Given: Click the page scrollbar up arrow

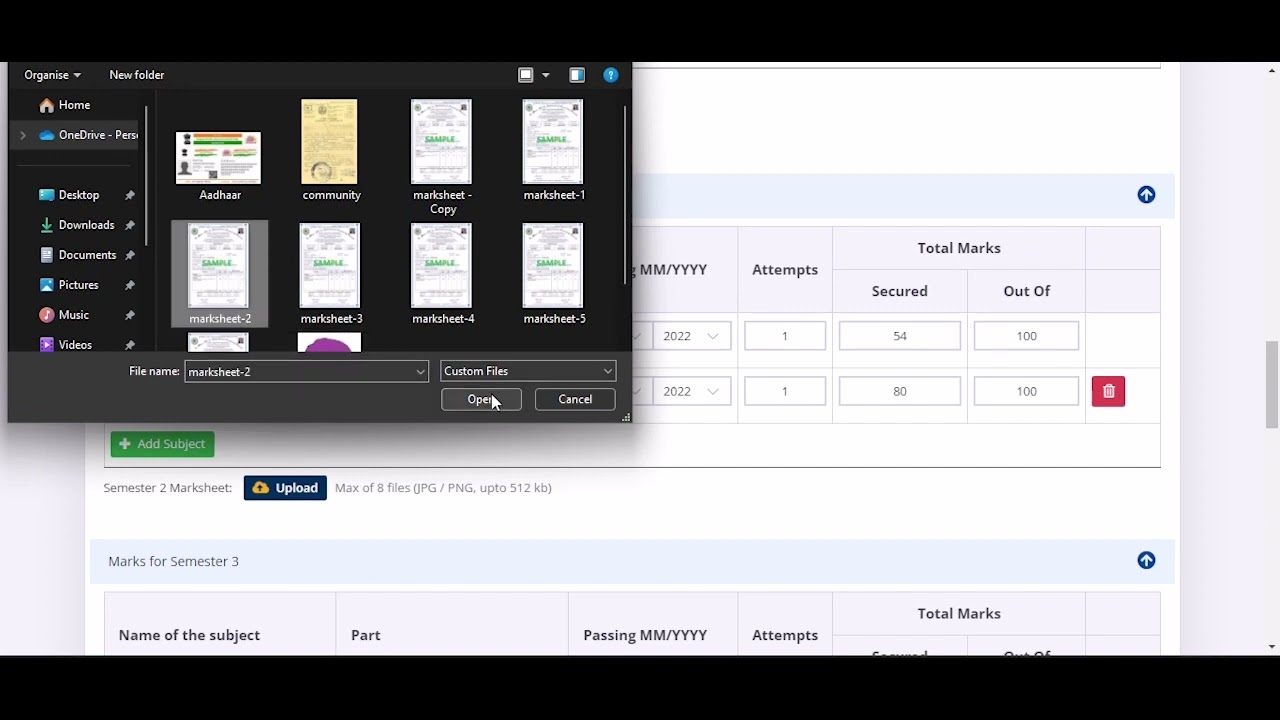Looking at the screenshot, I should pos(1272,70).
